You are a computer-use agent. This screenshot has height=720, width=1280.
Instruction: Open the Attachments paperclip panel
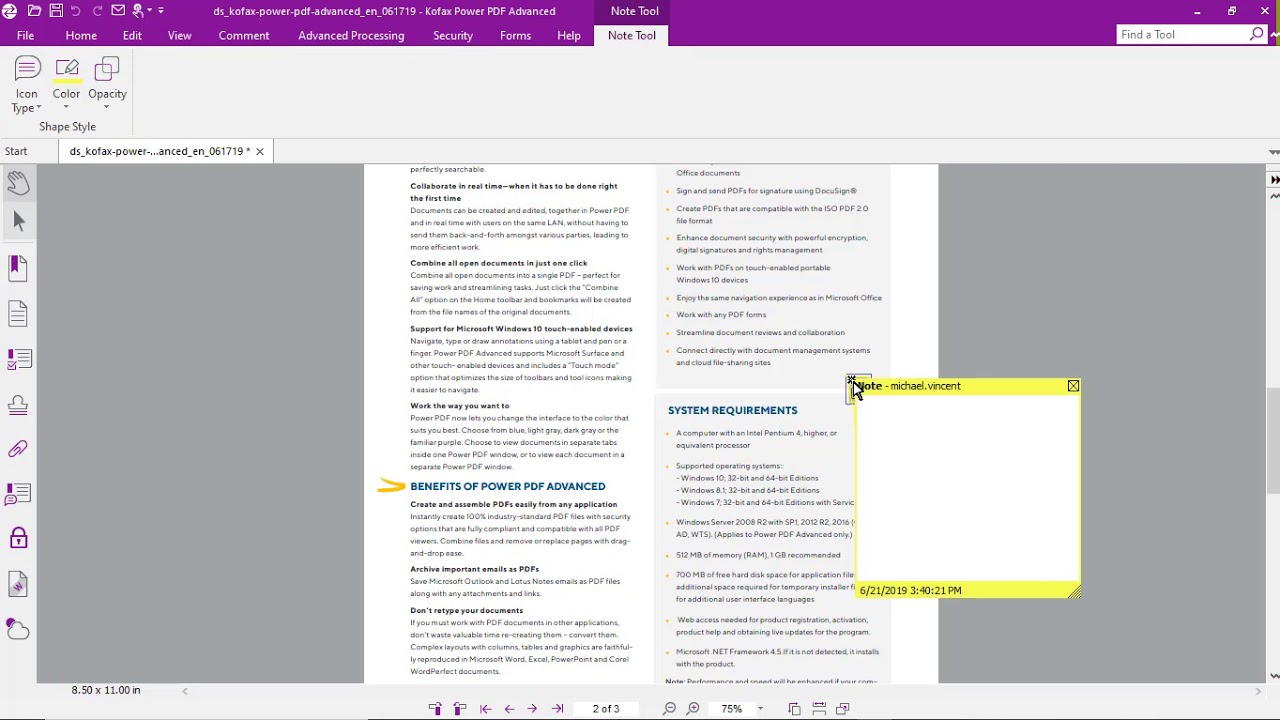(x=18, y=450)
